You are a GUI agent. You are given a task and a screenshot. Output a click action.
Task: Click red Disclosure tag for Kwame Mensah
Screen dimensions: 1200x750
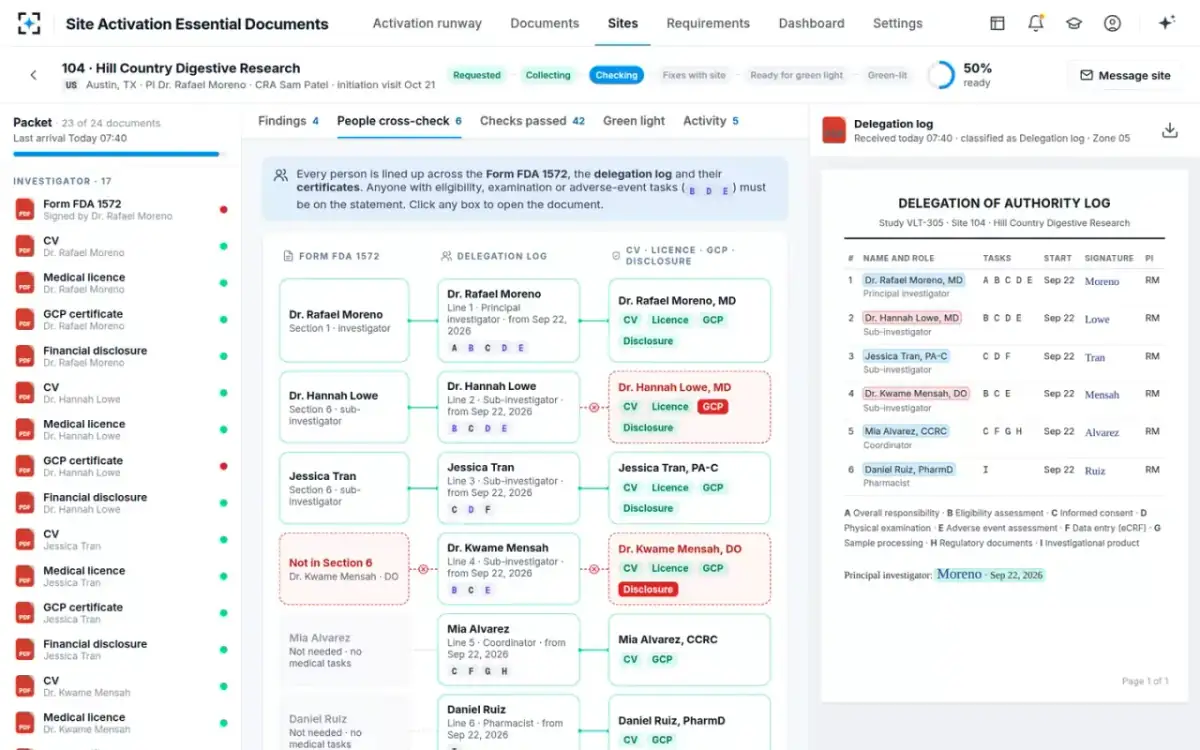(x=648, y=589)
